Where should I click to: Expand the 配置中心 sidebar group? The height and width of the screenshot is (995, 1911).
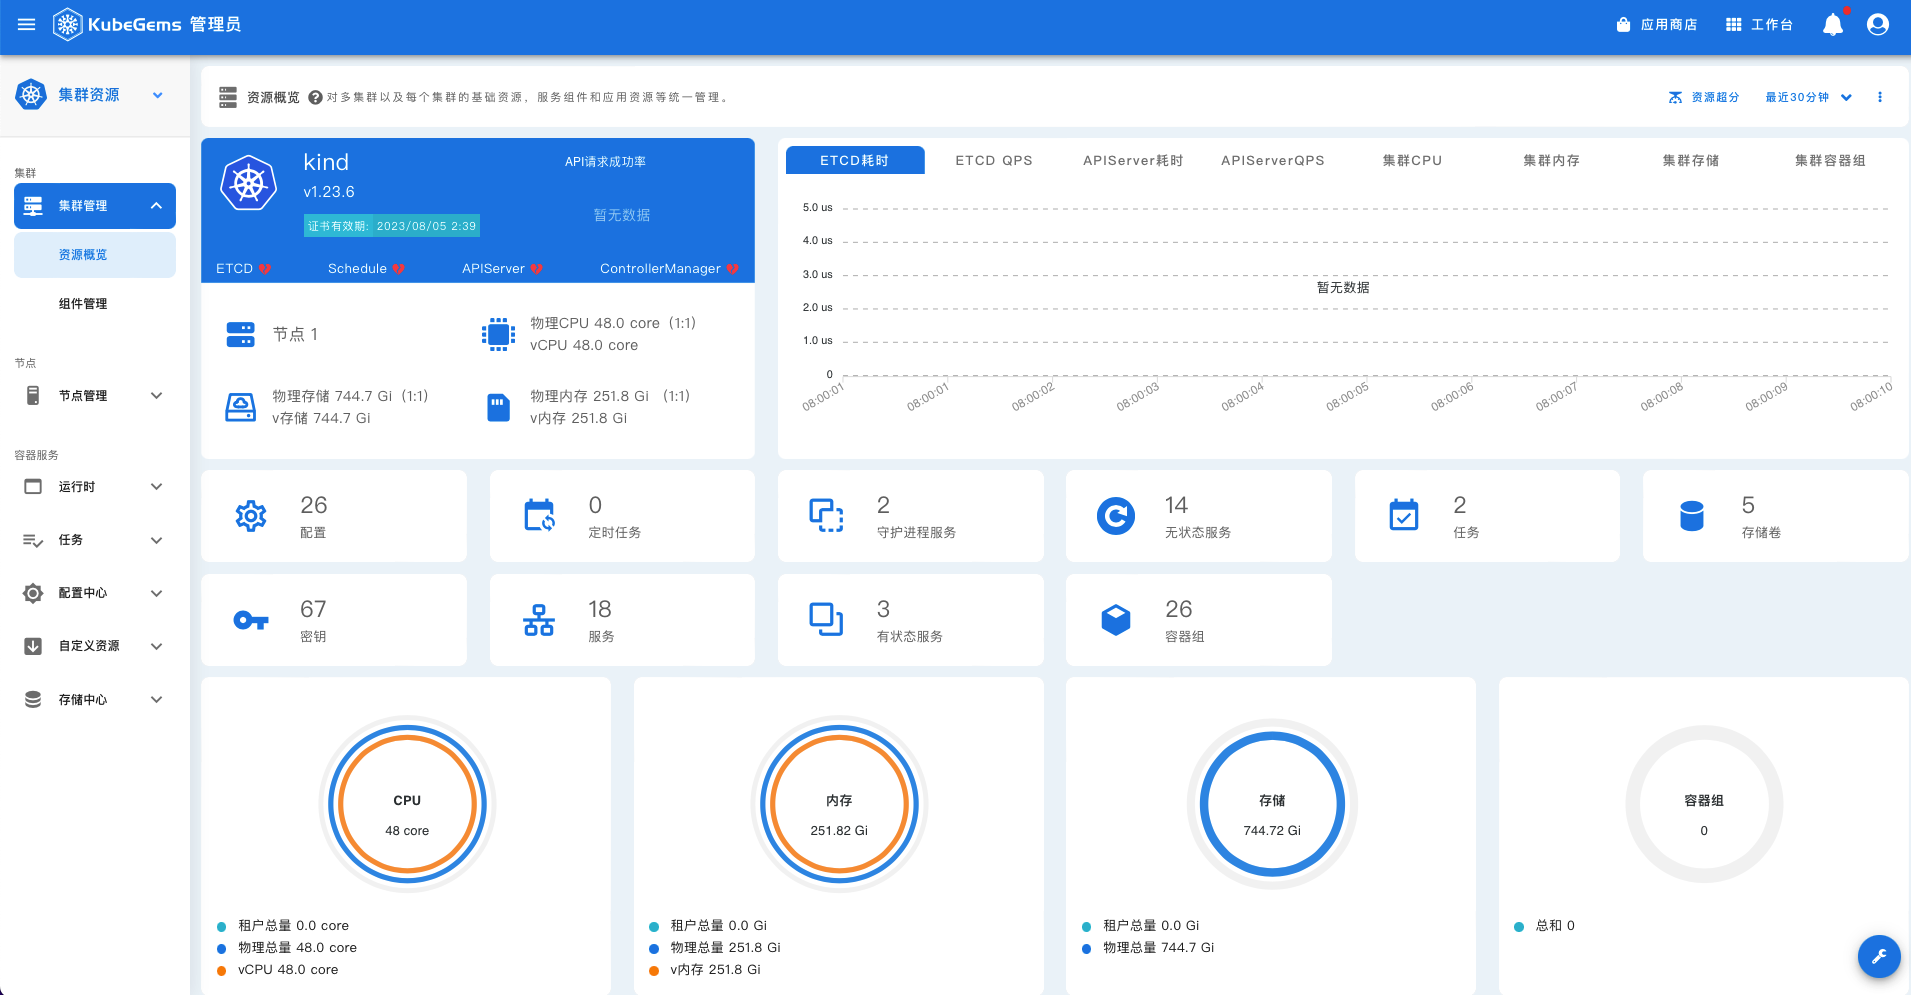pos(95,593)
